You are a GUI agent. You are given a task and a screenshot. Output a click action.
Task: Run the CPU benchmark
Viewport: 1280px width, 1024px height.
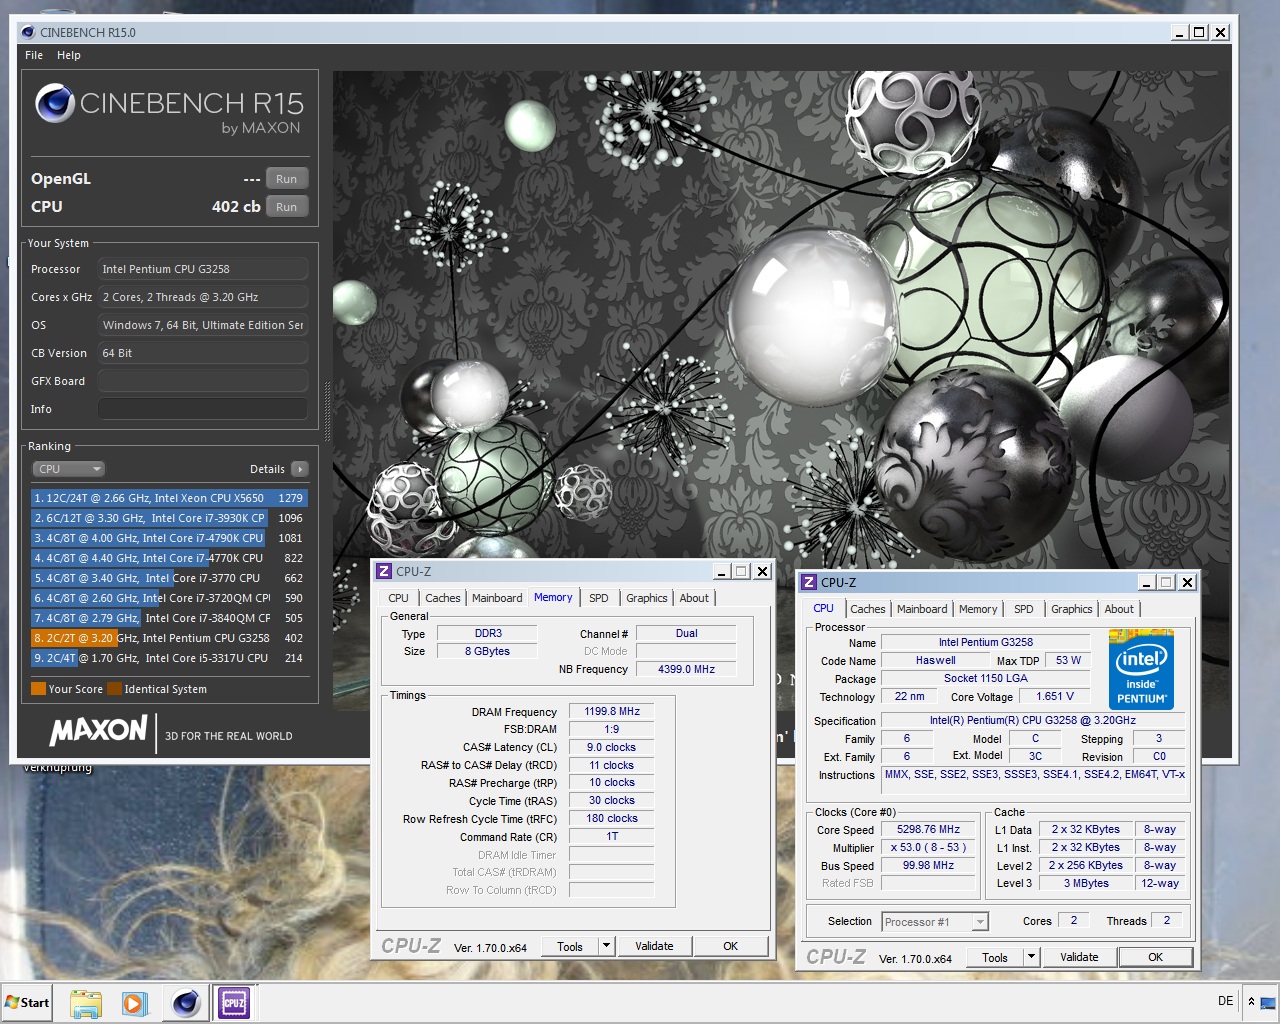tap(287, 207)
